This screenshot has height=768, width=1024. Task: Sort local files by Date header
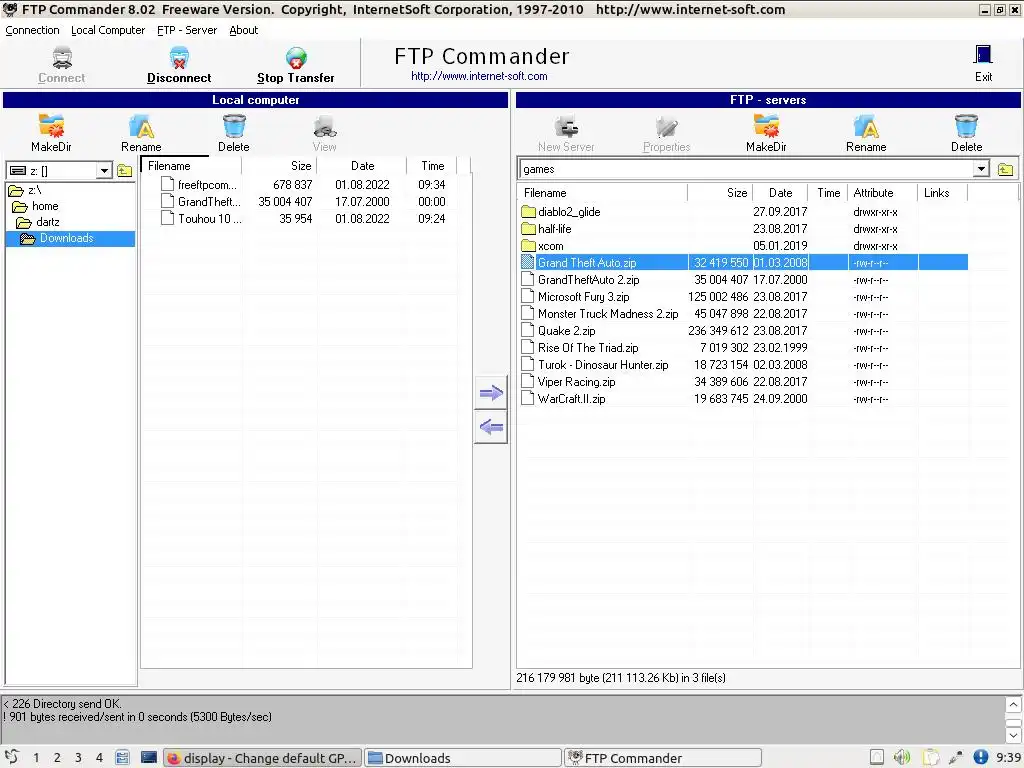pyautogui.click(x=362, y=166)
